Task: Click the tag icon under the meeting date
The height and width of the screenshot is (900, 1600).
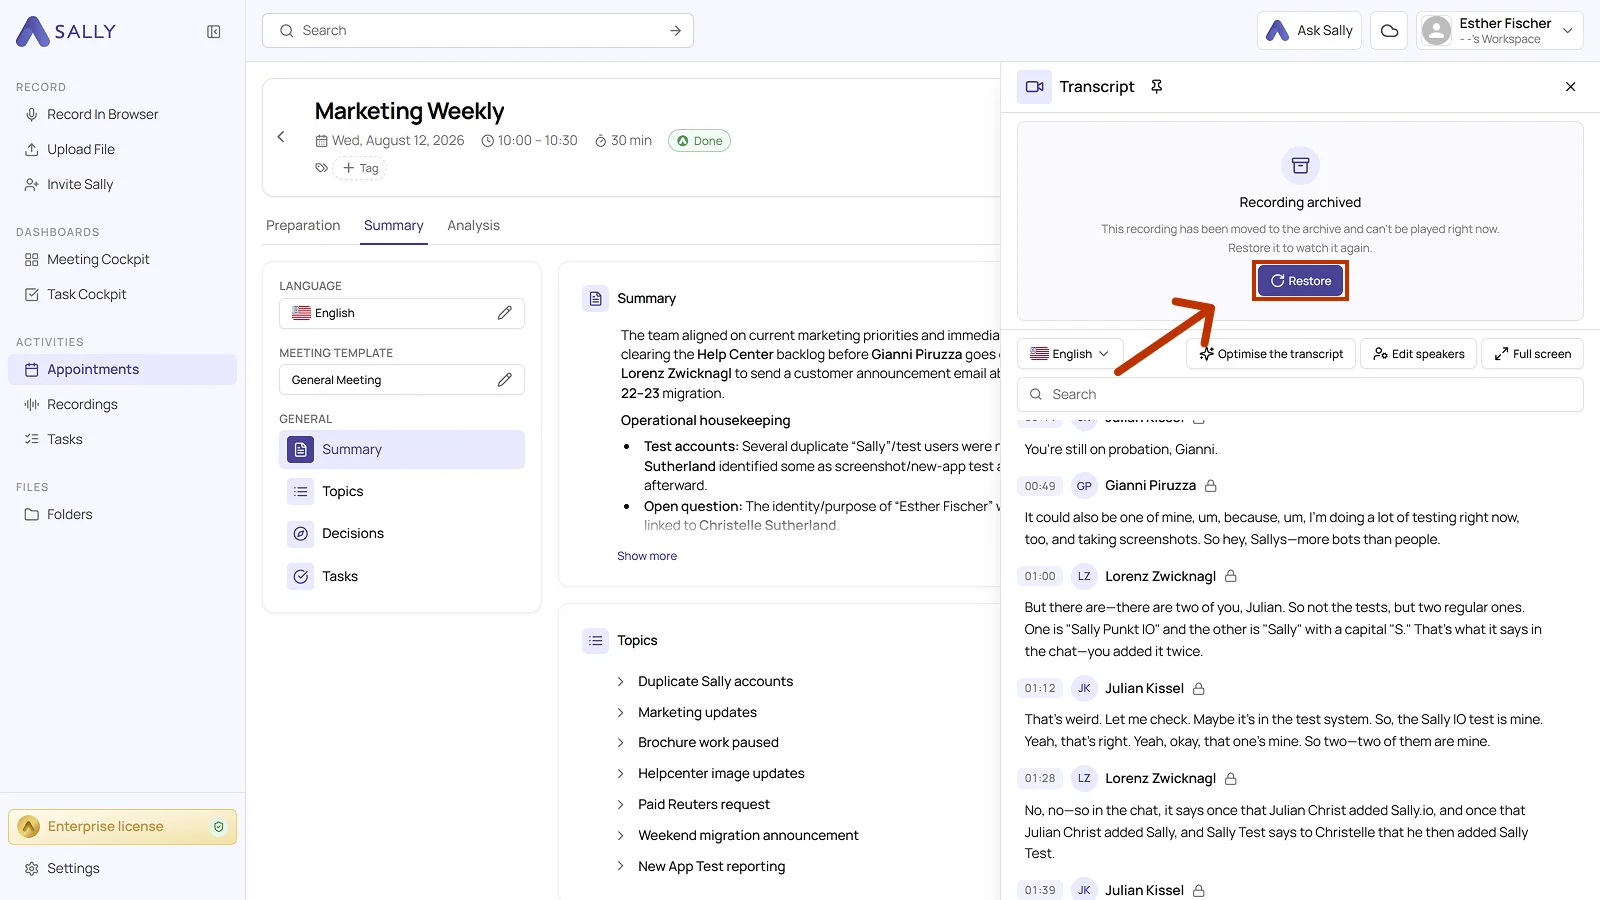Action: pyautogui.click(x=321, y=168)
